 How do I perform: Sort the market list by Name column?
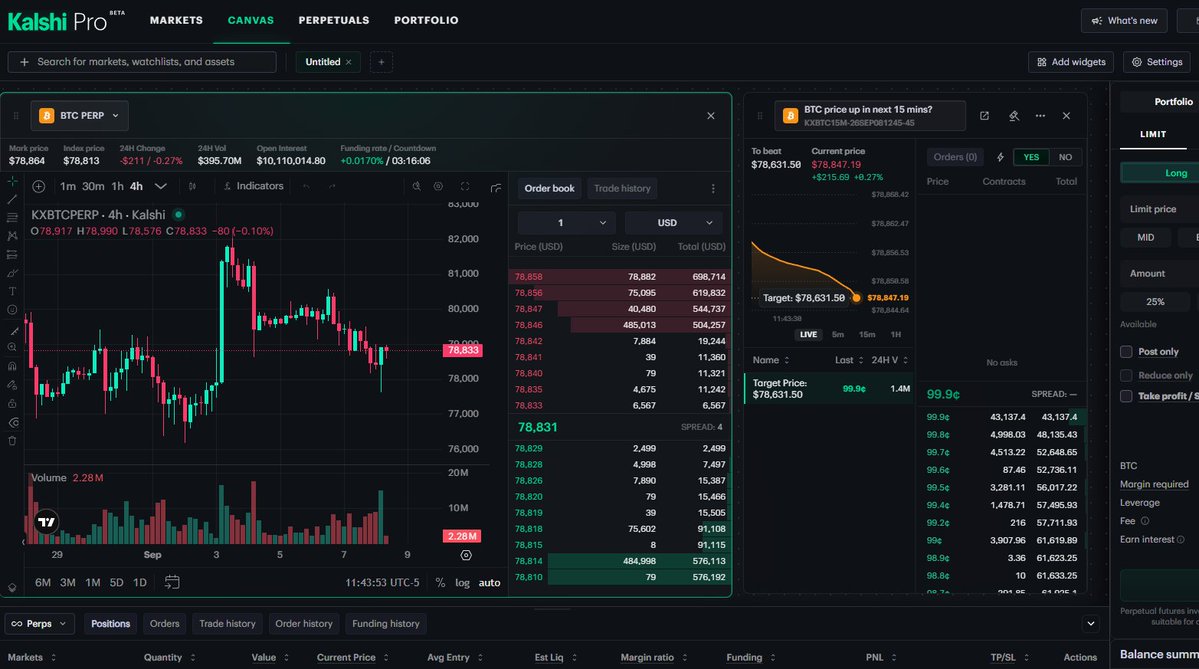770,360
